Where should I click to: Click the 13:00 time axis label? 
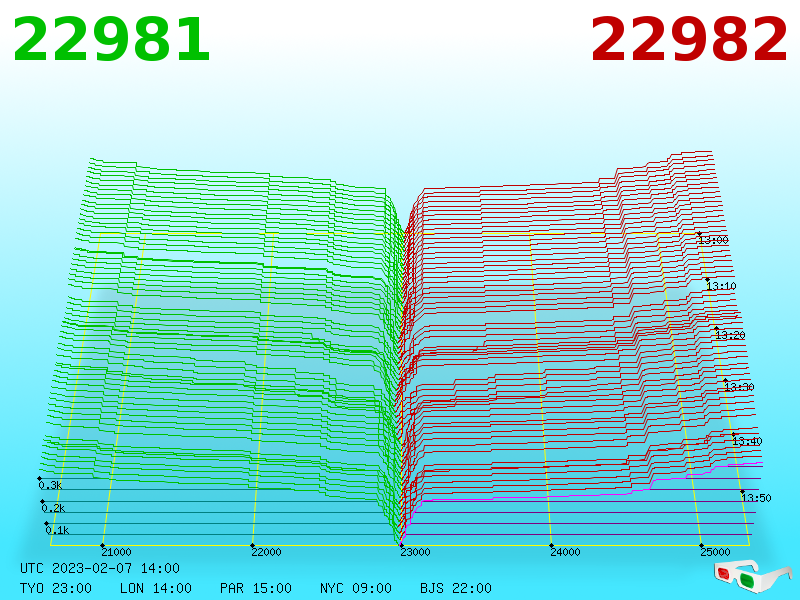(x=713, y=240)
